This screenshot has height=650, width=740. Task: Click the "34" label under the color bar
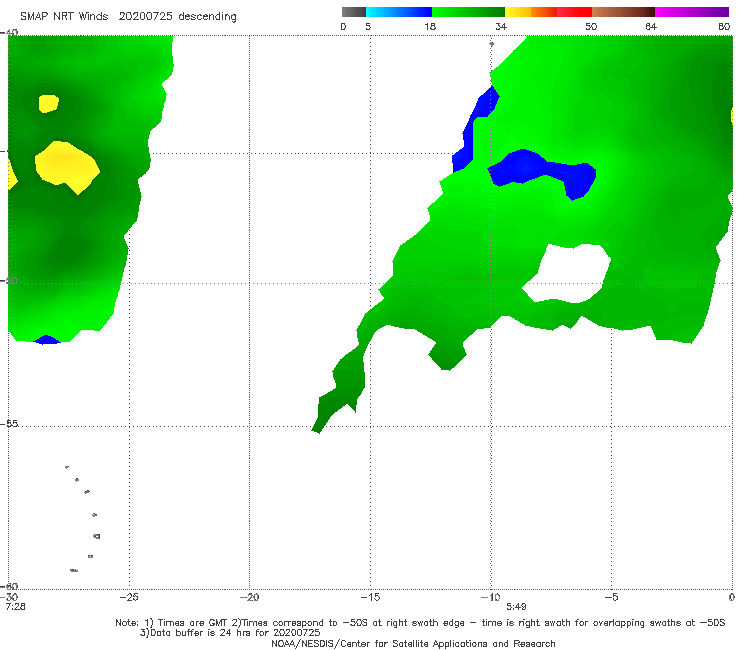(x=501, y=26)
